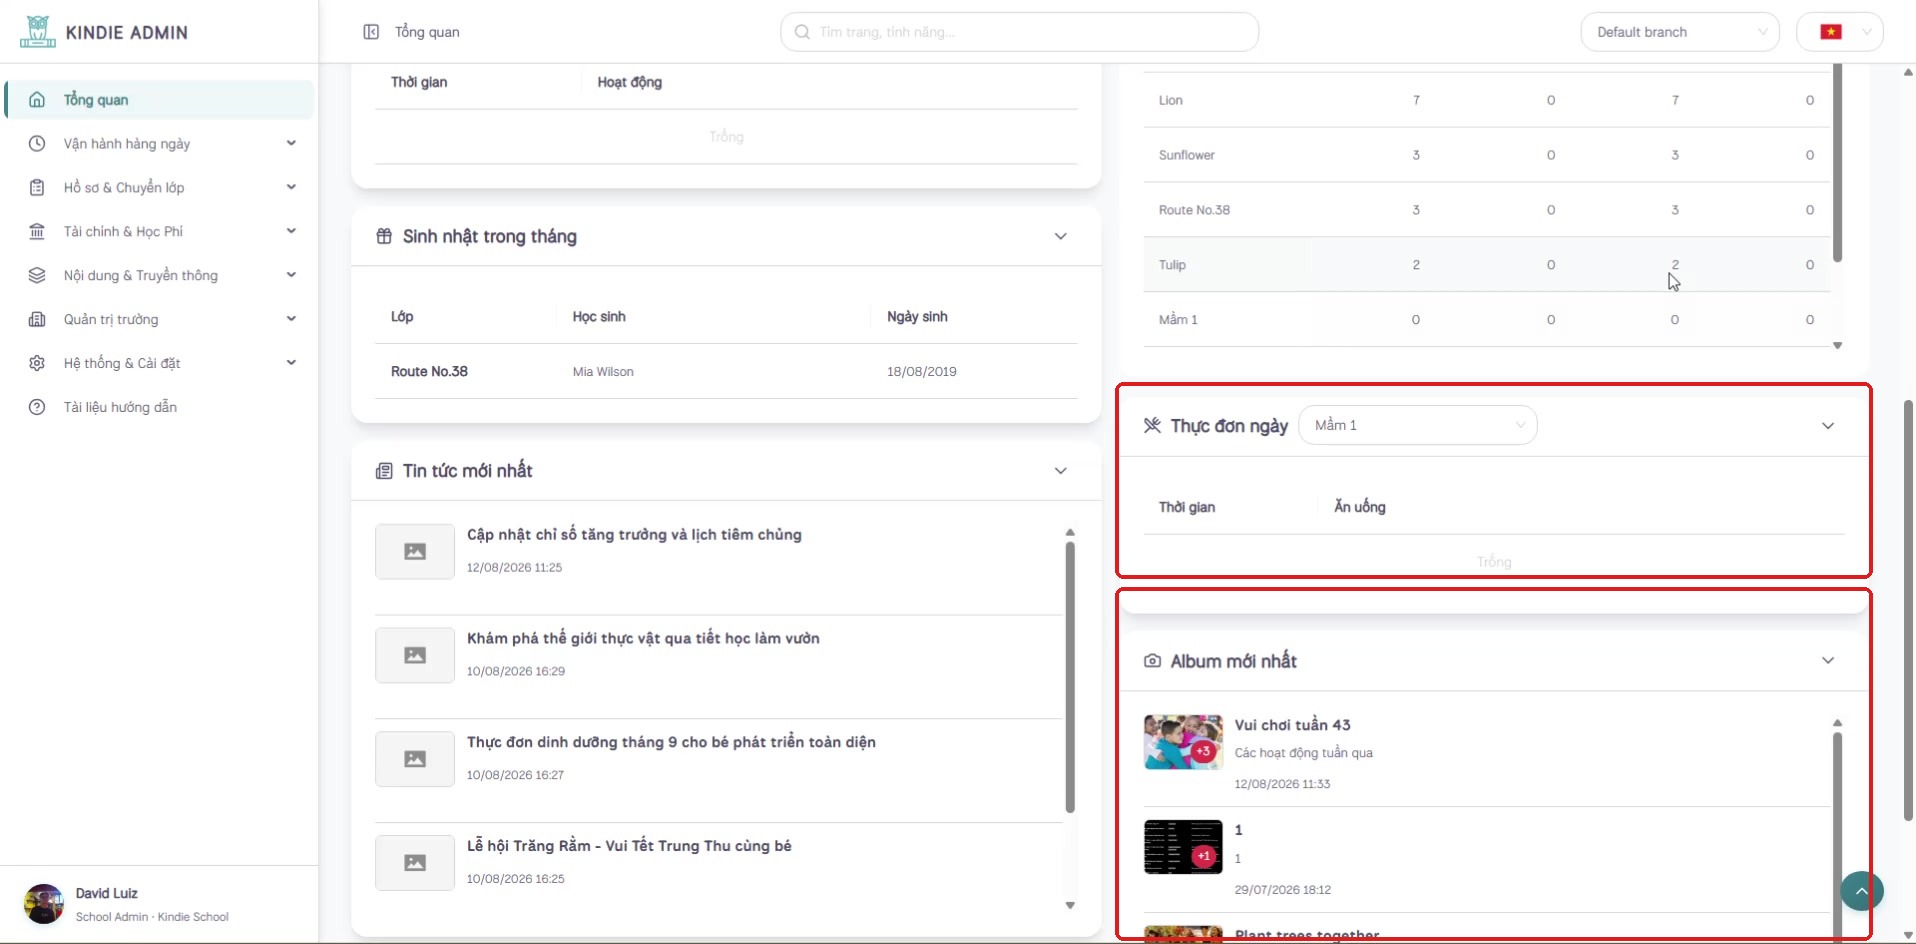1916x944 pixels.
Task: Focus the page and feature search field
Action: tap(1019, 32)
